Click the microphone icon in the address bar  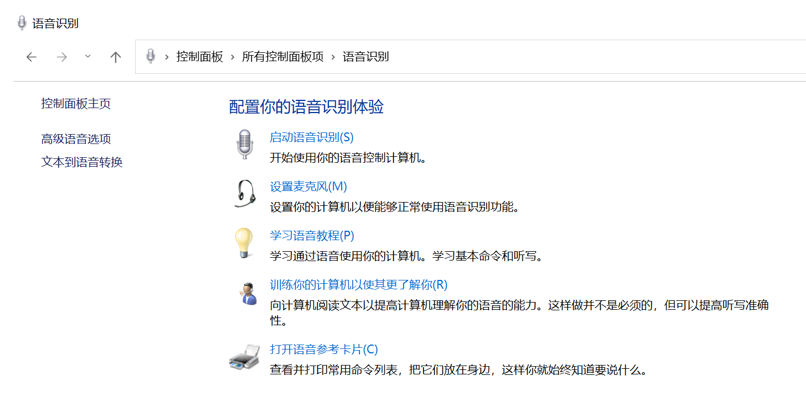(150, 57)
